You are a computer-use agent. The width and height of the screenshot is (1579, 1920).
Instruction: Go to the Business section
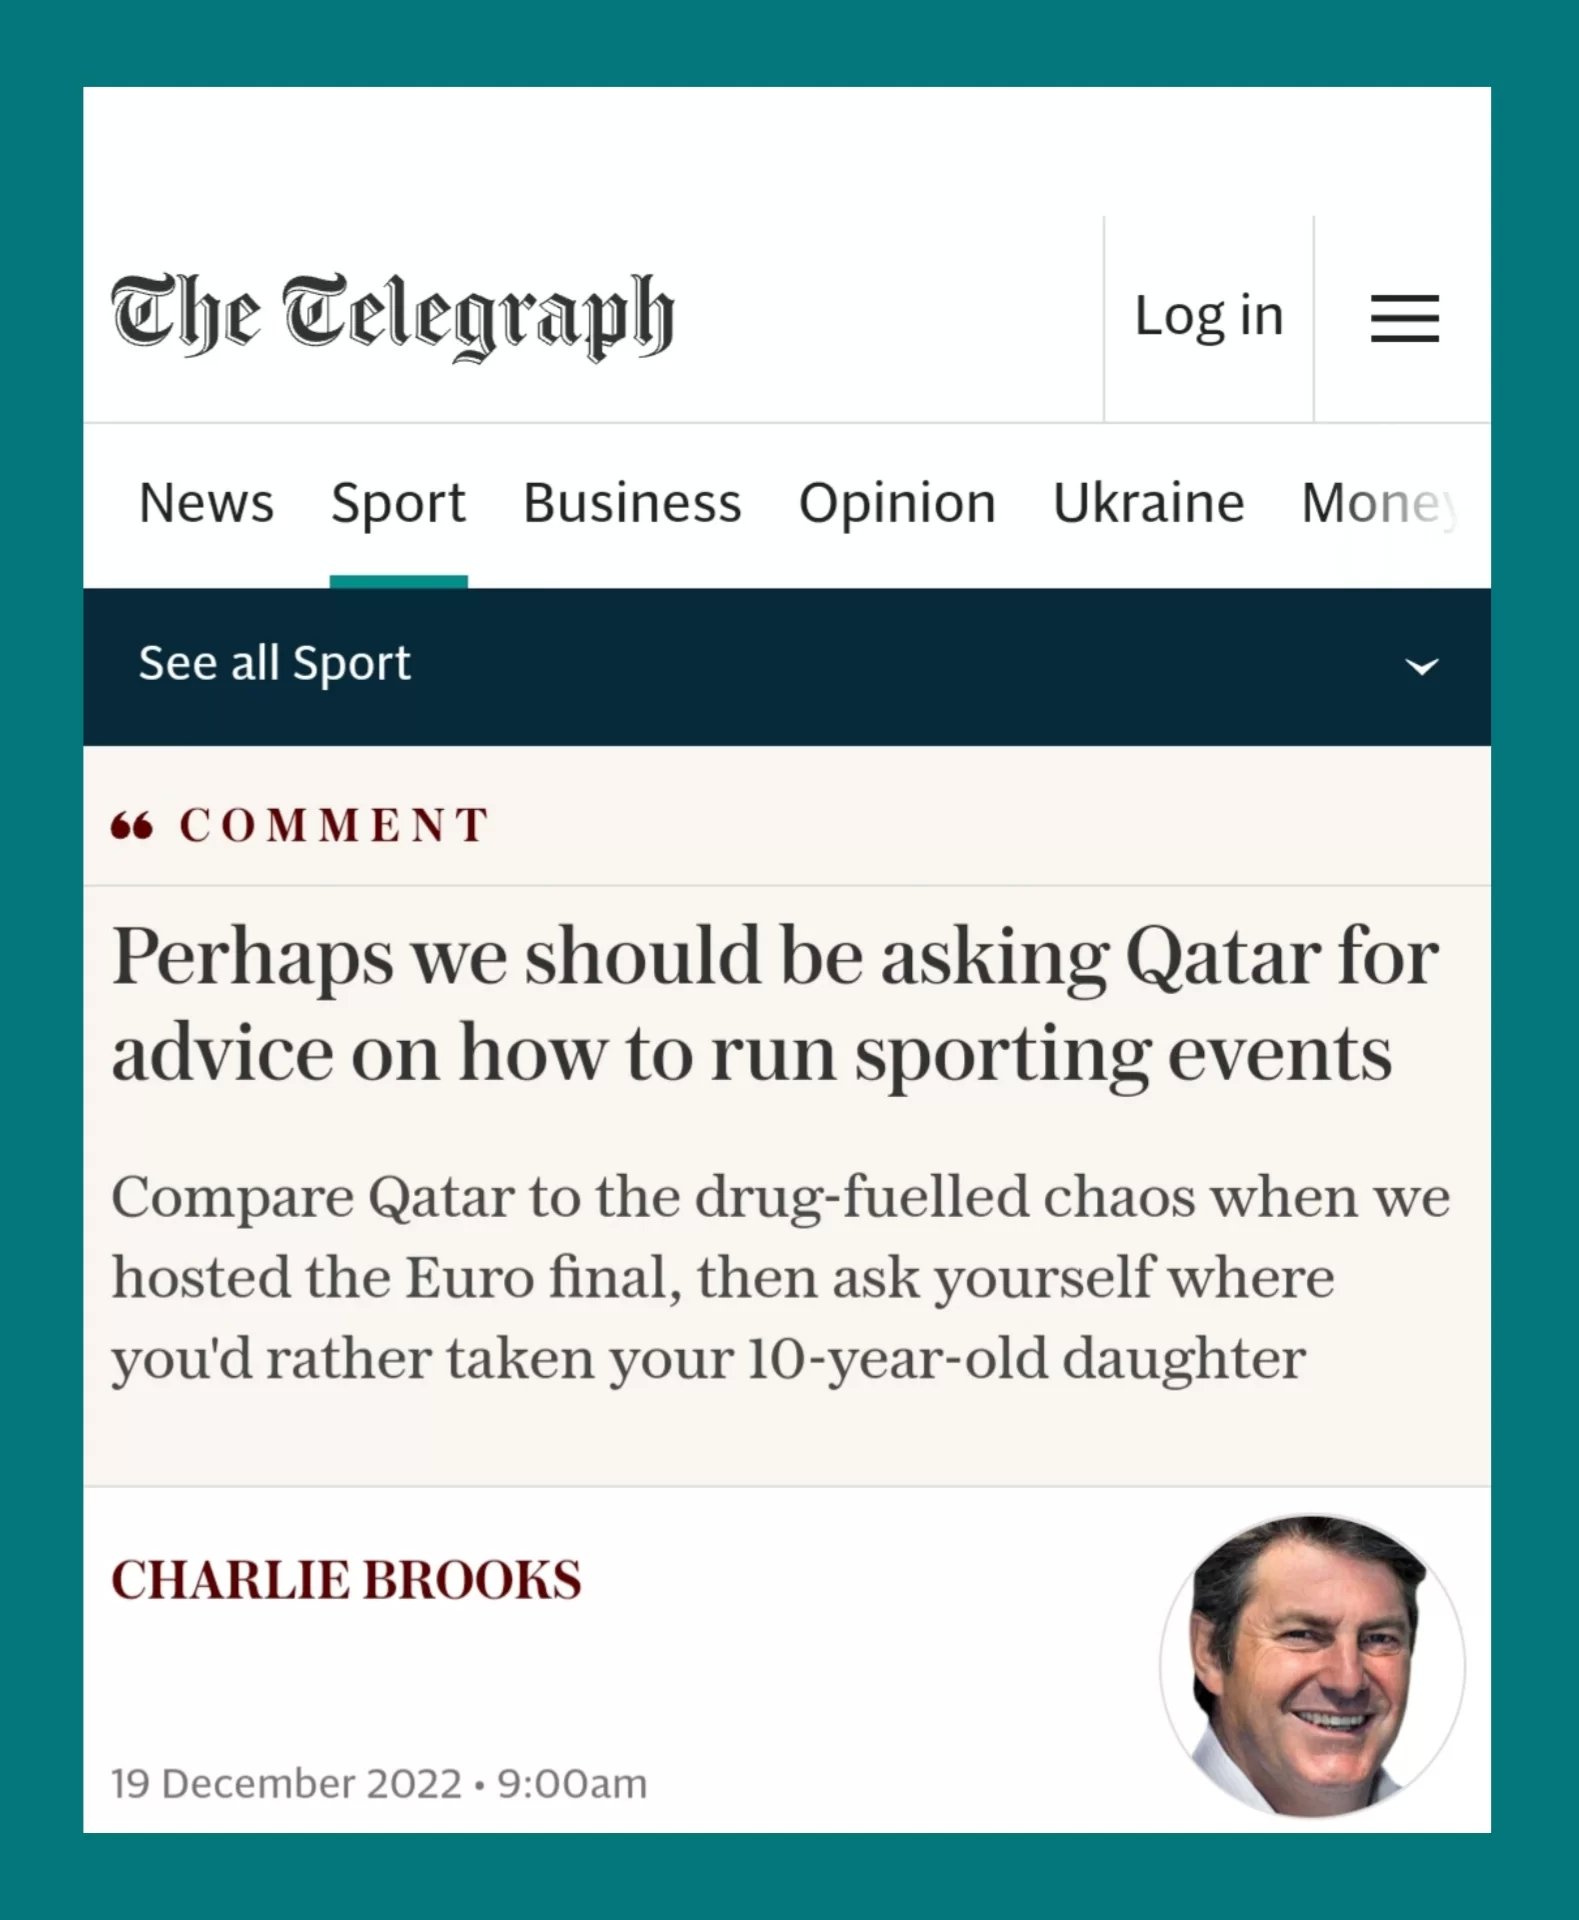[x=632, y=503]
